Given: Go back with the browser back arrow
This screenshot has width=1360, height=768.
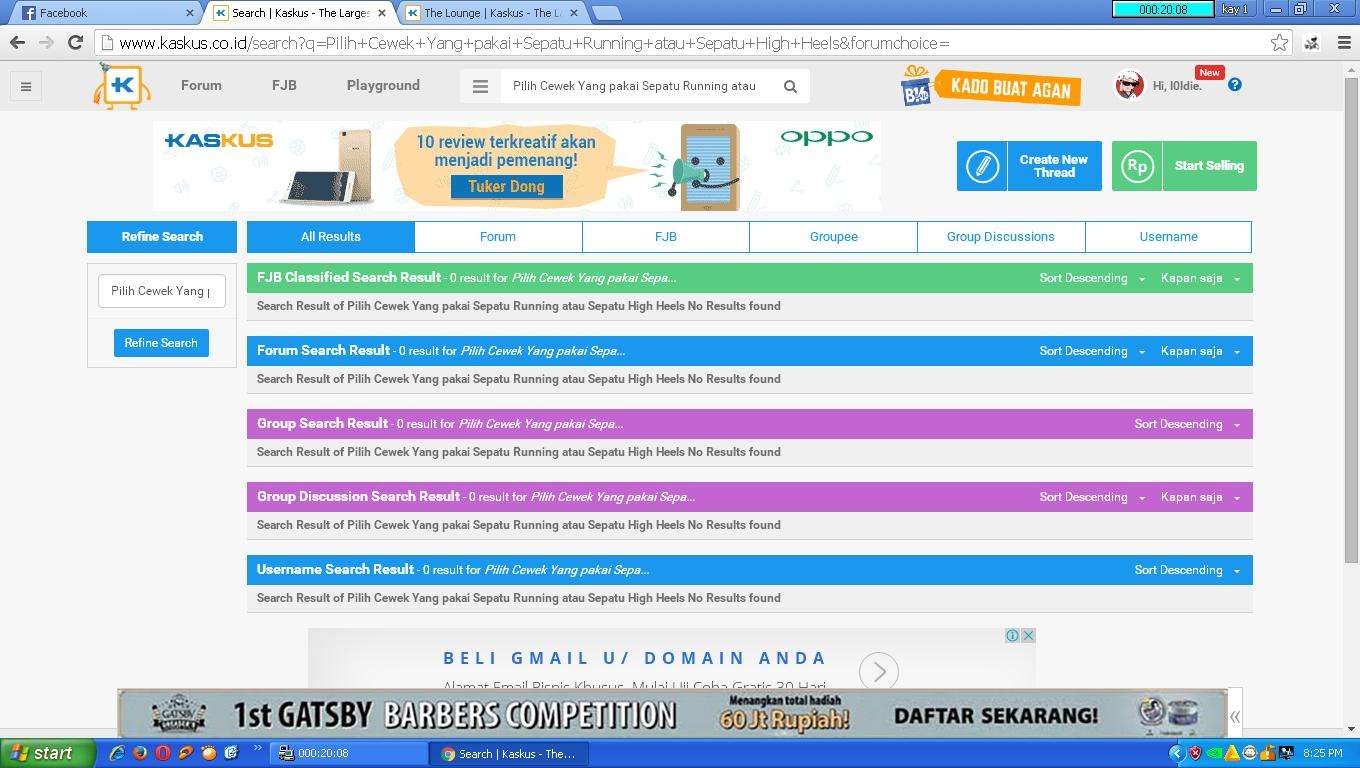Looking at the screenshot, I should [x=17, y=42].
